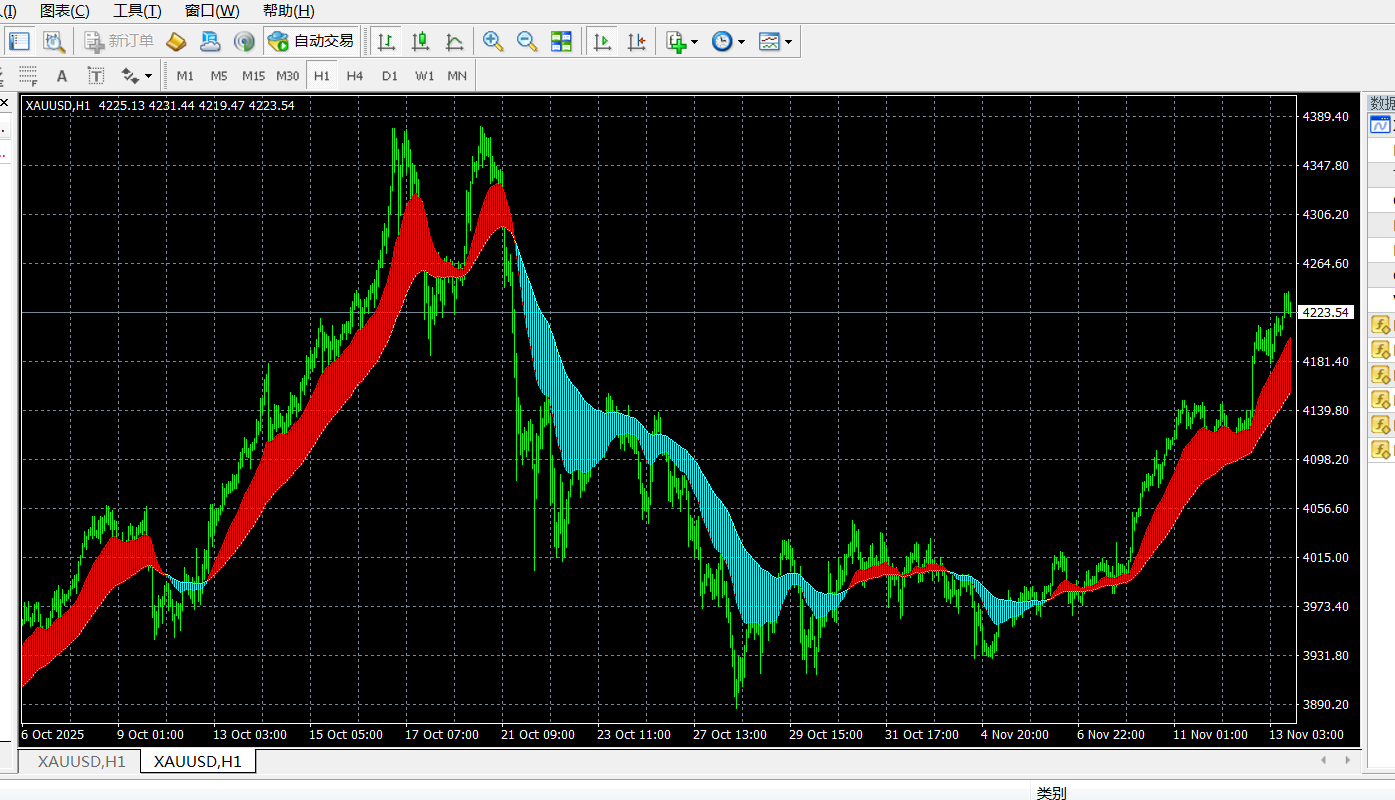Click the 6 Oct 2025 date label
Screen dimensions: 1395x800
tap(53, 734)
